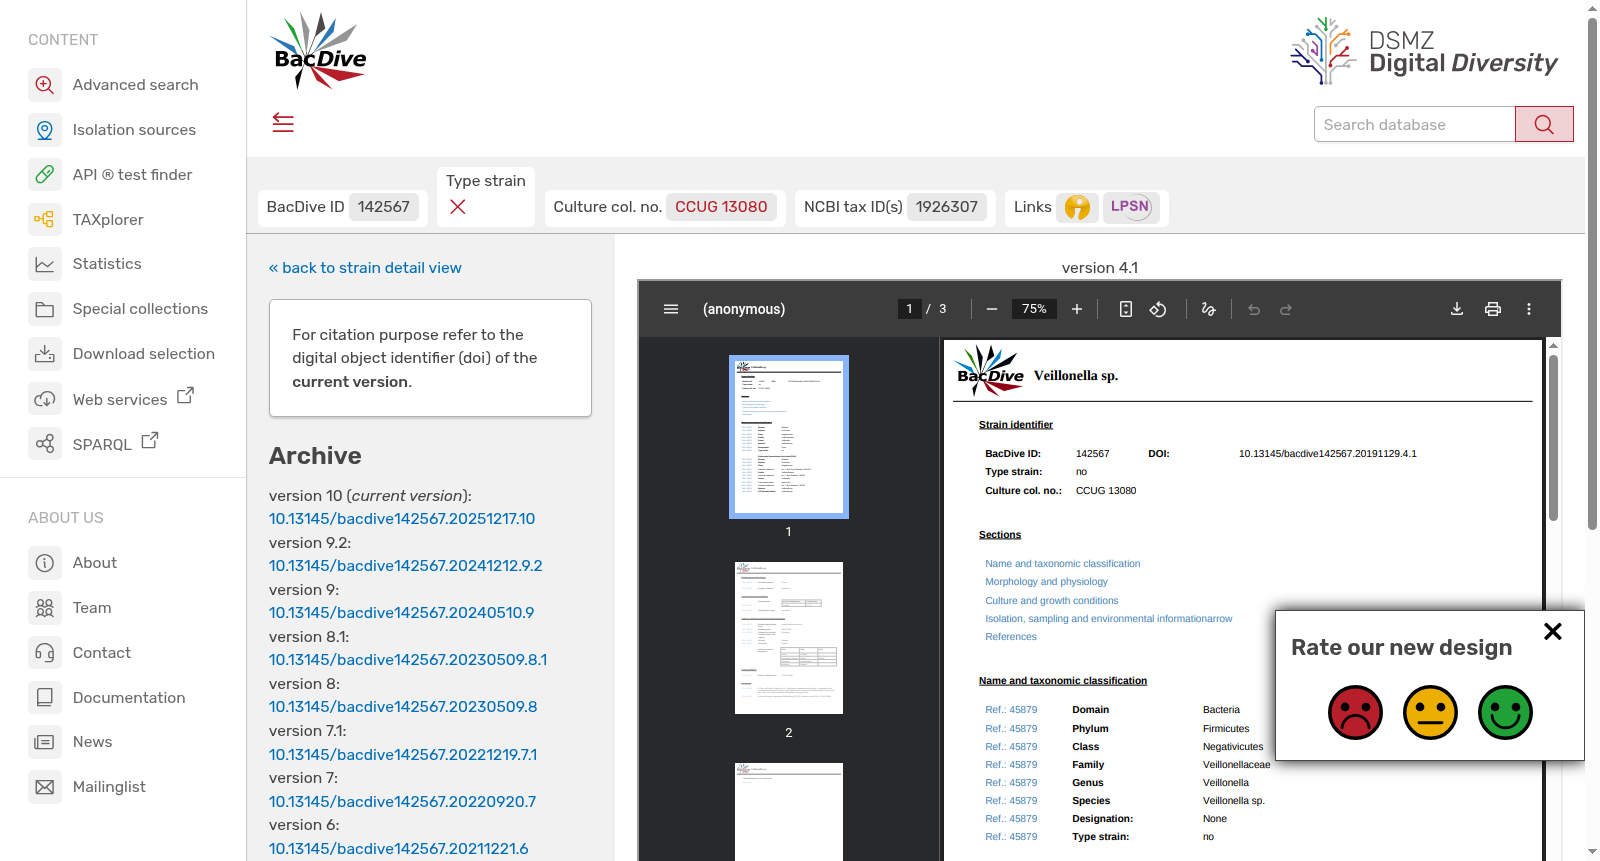Print the PDF document
The height and width of the screenshot is (861, 1600).
(x=1493, y=309)
